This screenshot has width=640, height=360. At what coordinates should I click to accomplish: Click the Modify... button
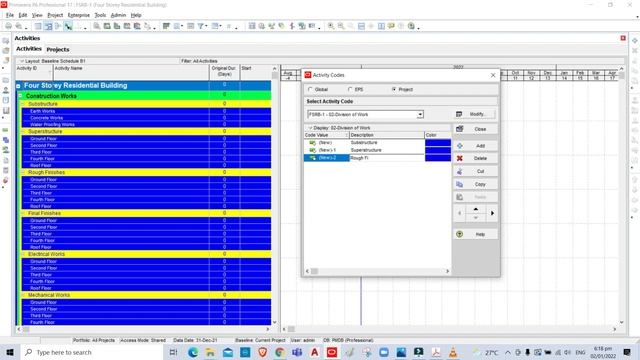click(476, 114)
